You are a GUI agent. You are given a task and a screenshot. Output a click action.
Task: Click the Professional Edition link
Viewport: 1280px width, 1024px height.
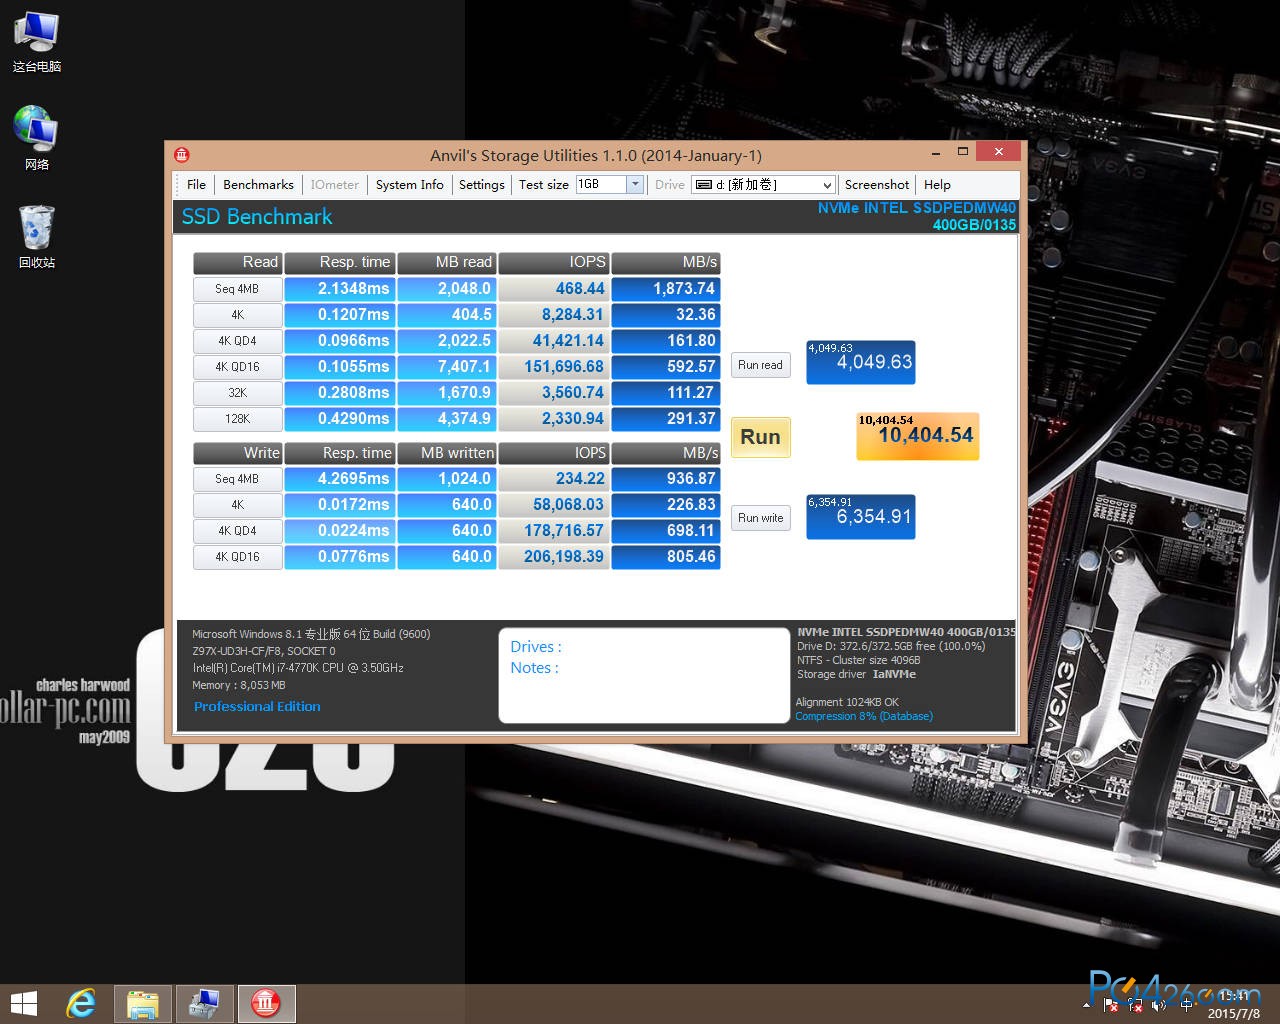(x=257, y=706)
